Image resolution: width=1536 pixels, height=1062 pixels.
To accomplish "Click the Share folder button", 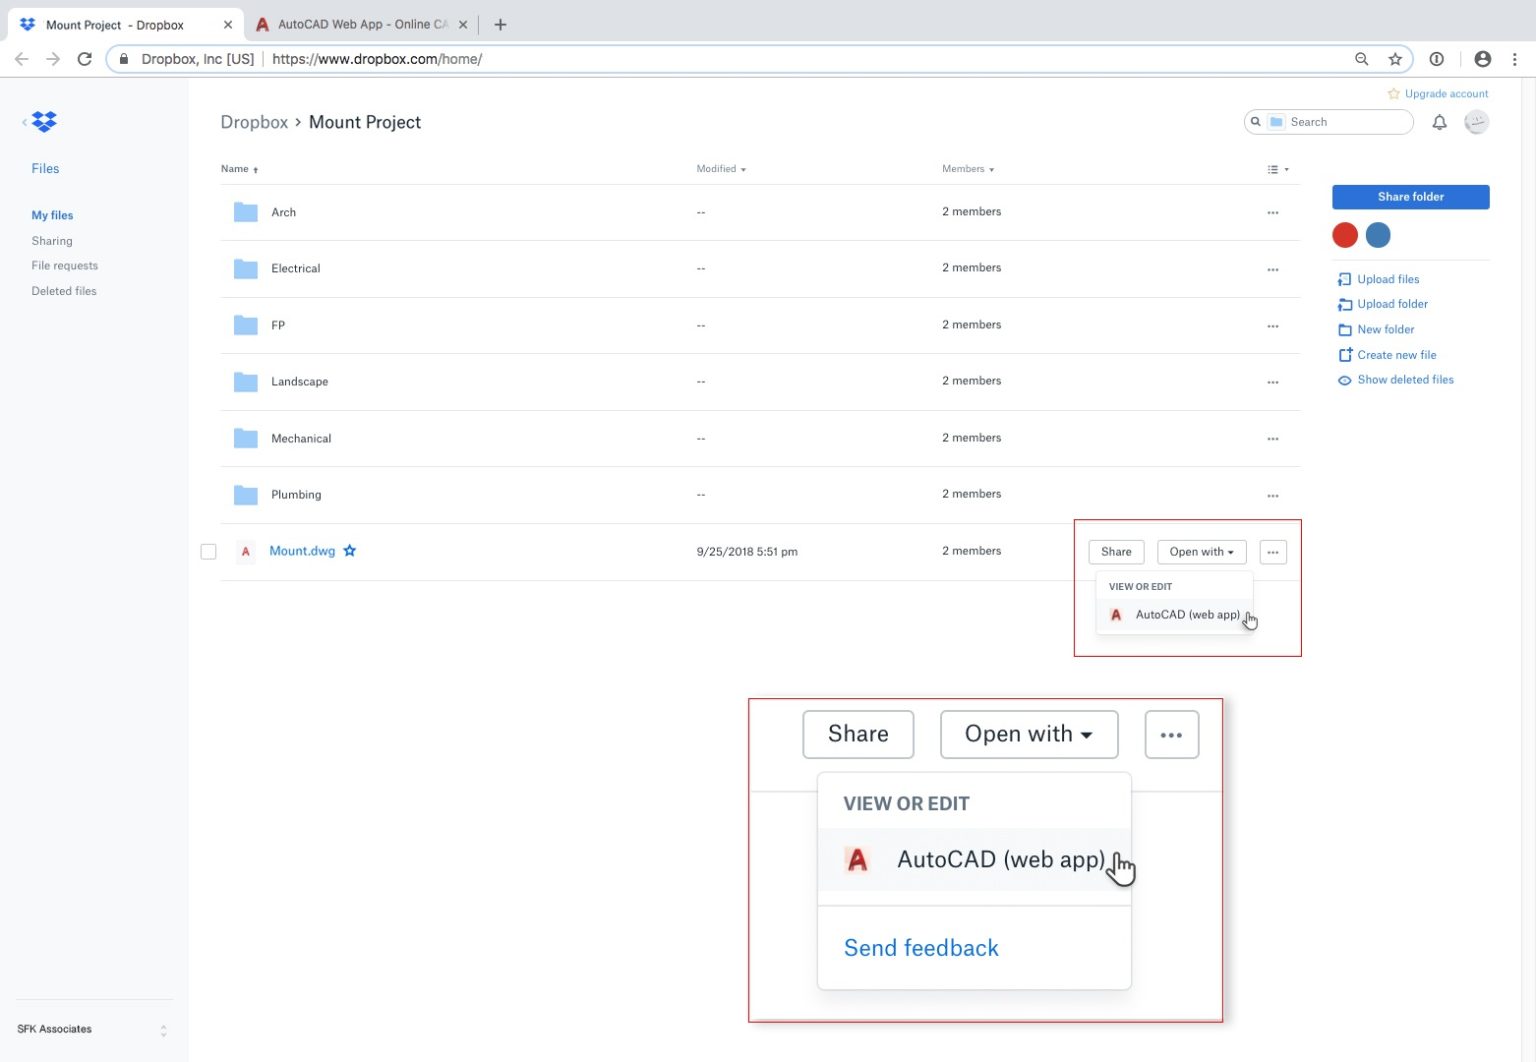I will pos(1410,197).
